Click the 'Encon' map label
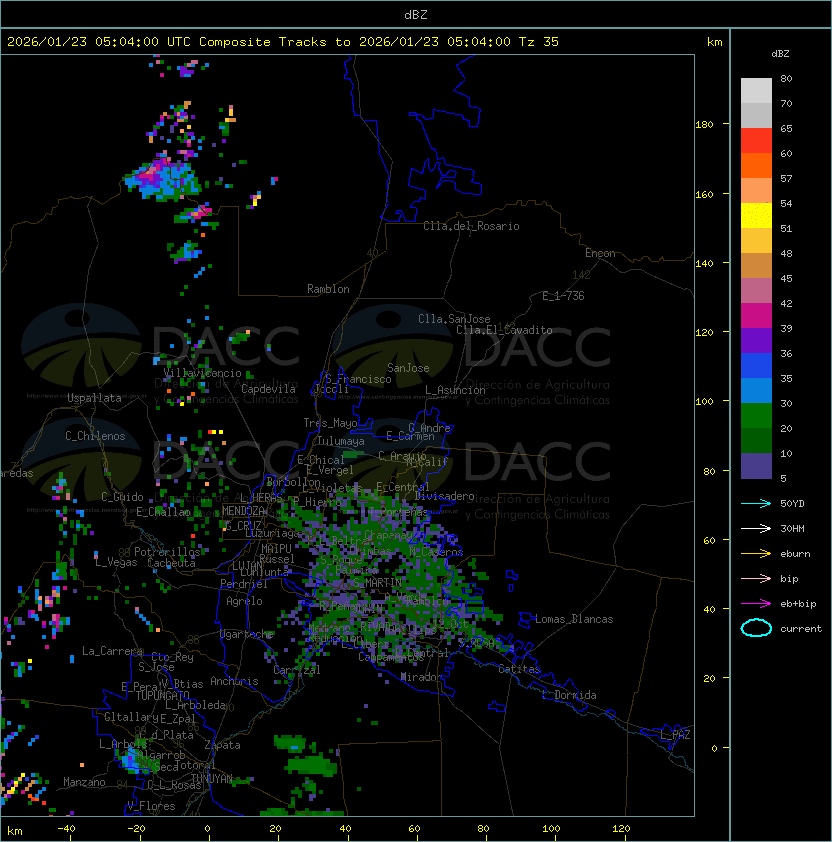Screen dimensions: 832x842 tap(600, 253)
